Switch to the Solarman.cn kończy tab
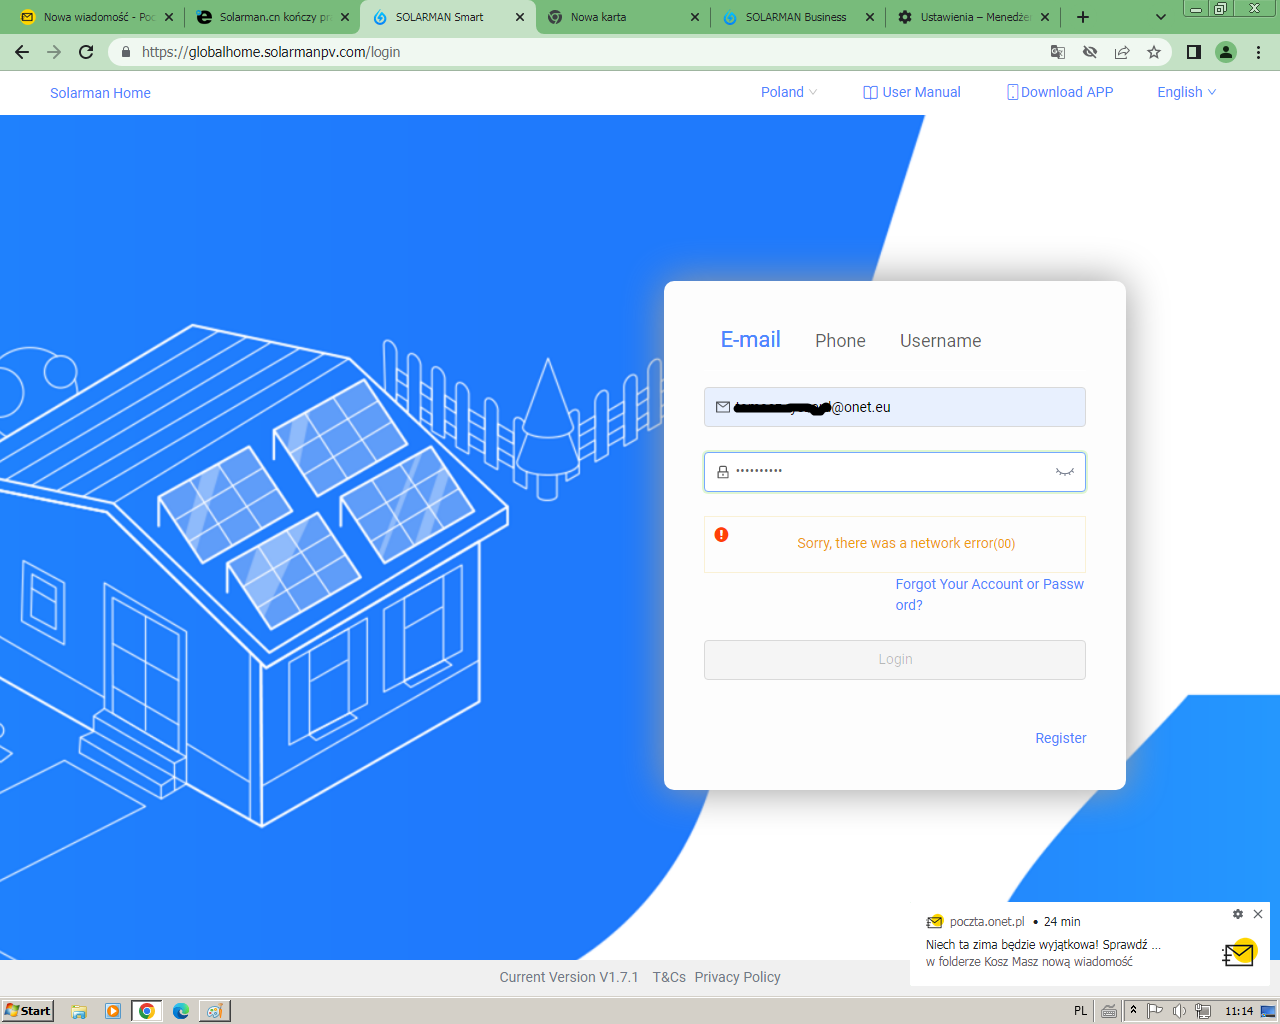This screenshot has height=1024, width=1280. coord(273,17)
